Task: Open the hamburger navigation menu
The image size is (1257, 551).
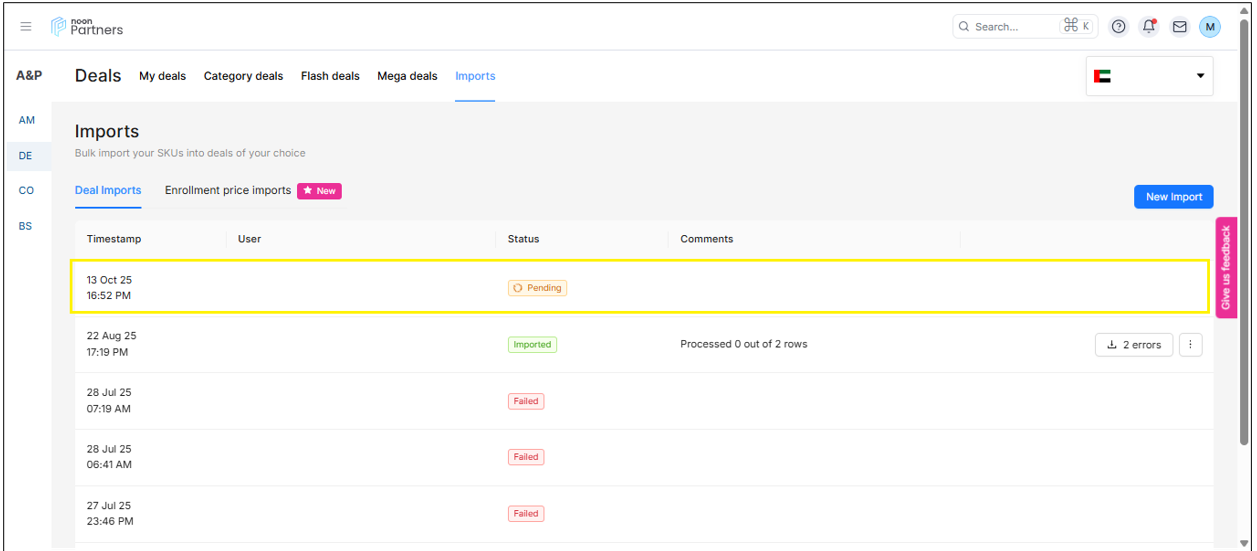Action: pos(26,27)
